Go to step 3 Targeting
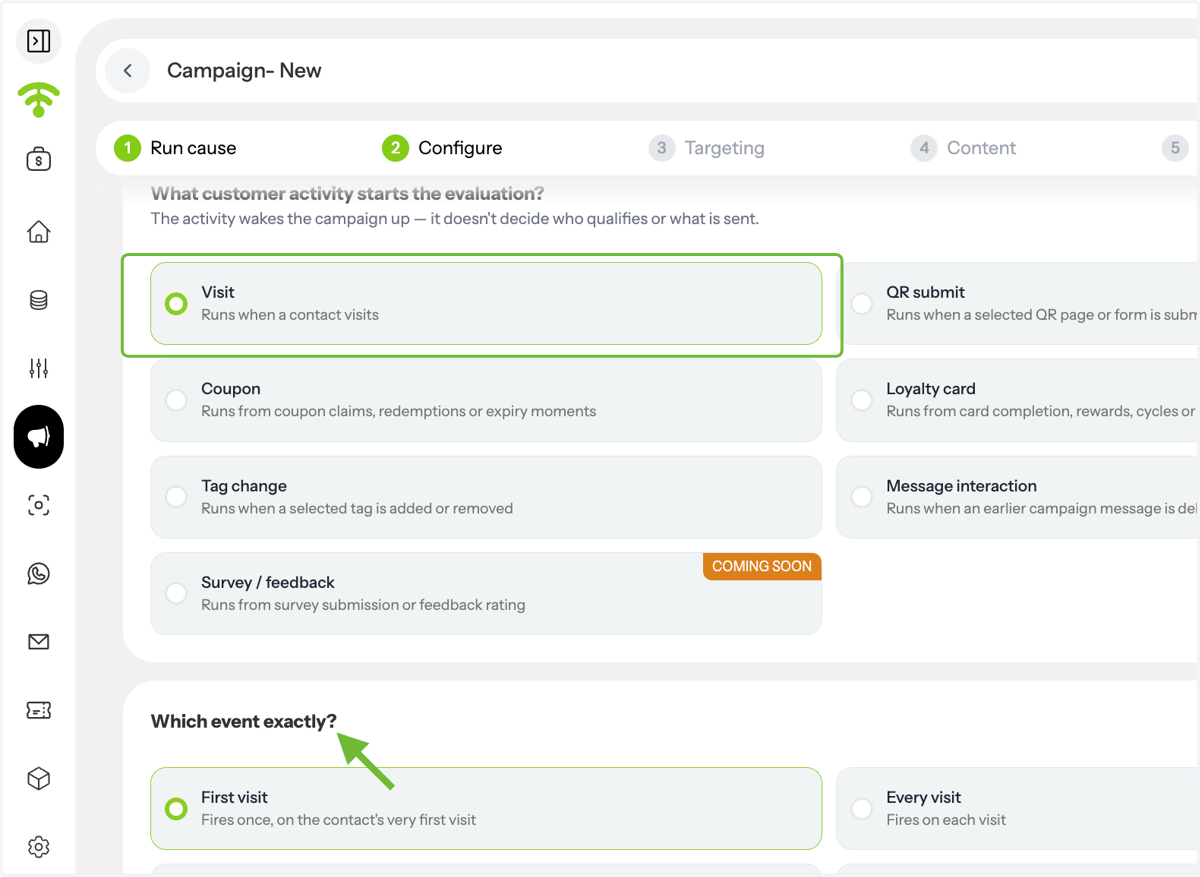Screen dimensions: 1200x877 (x=706, y=148)
